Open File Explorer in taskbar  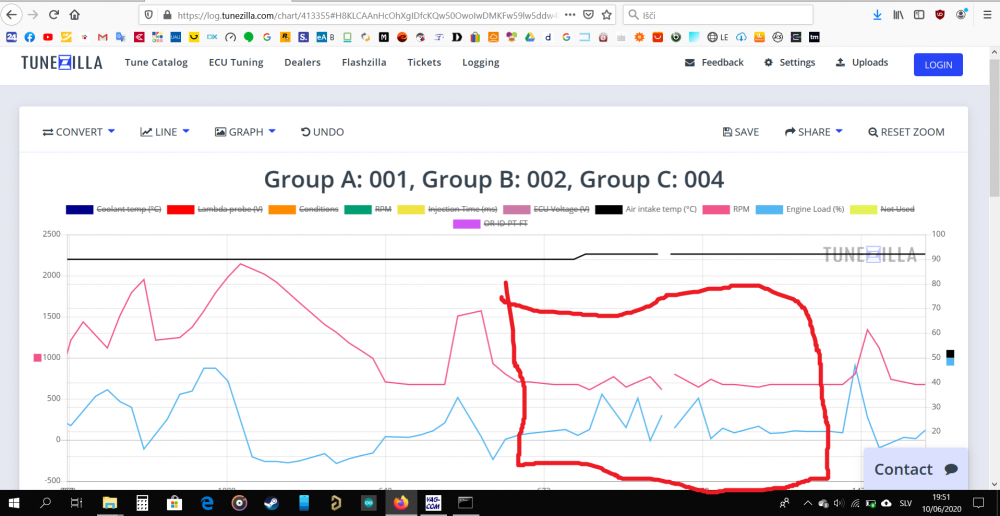pyautogui.click(x=110, y=503)
